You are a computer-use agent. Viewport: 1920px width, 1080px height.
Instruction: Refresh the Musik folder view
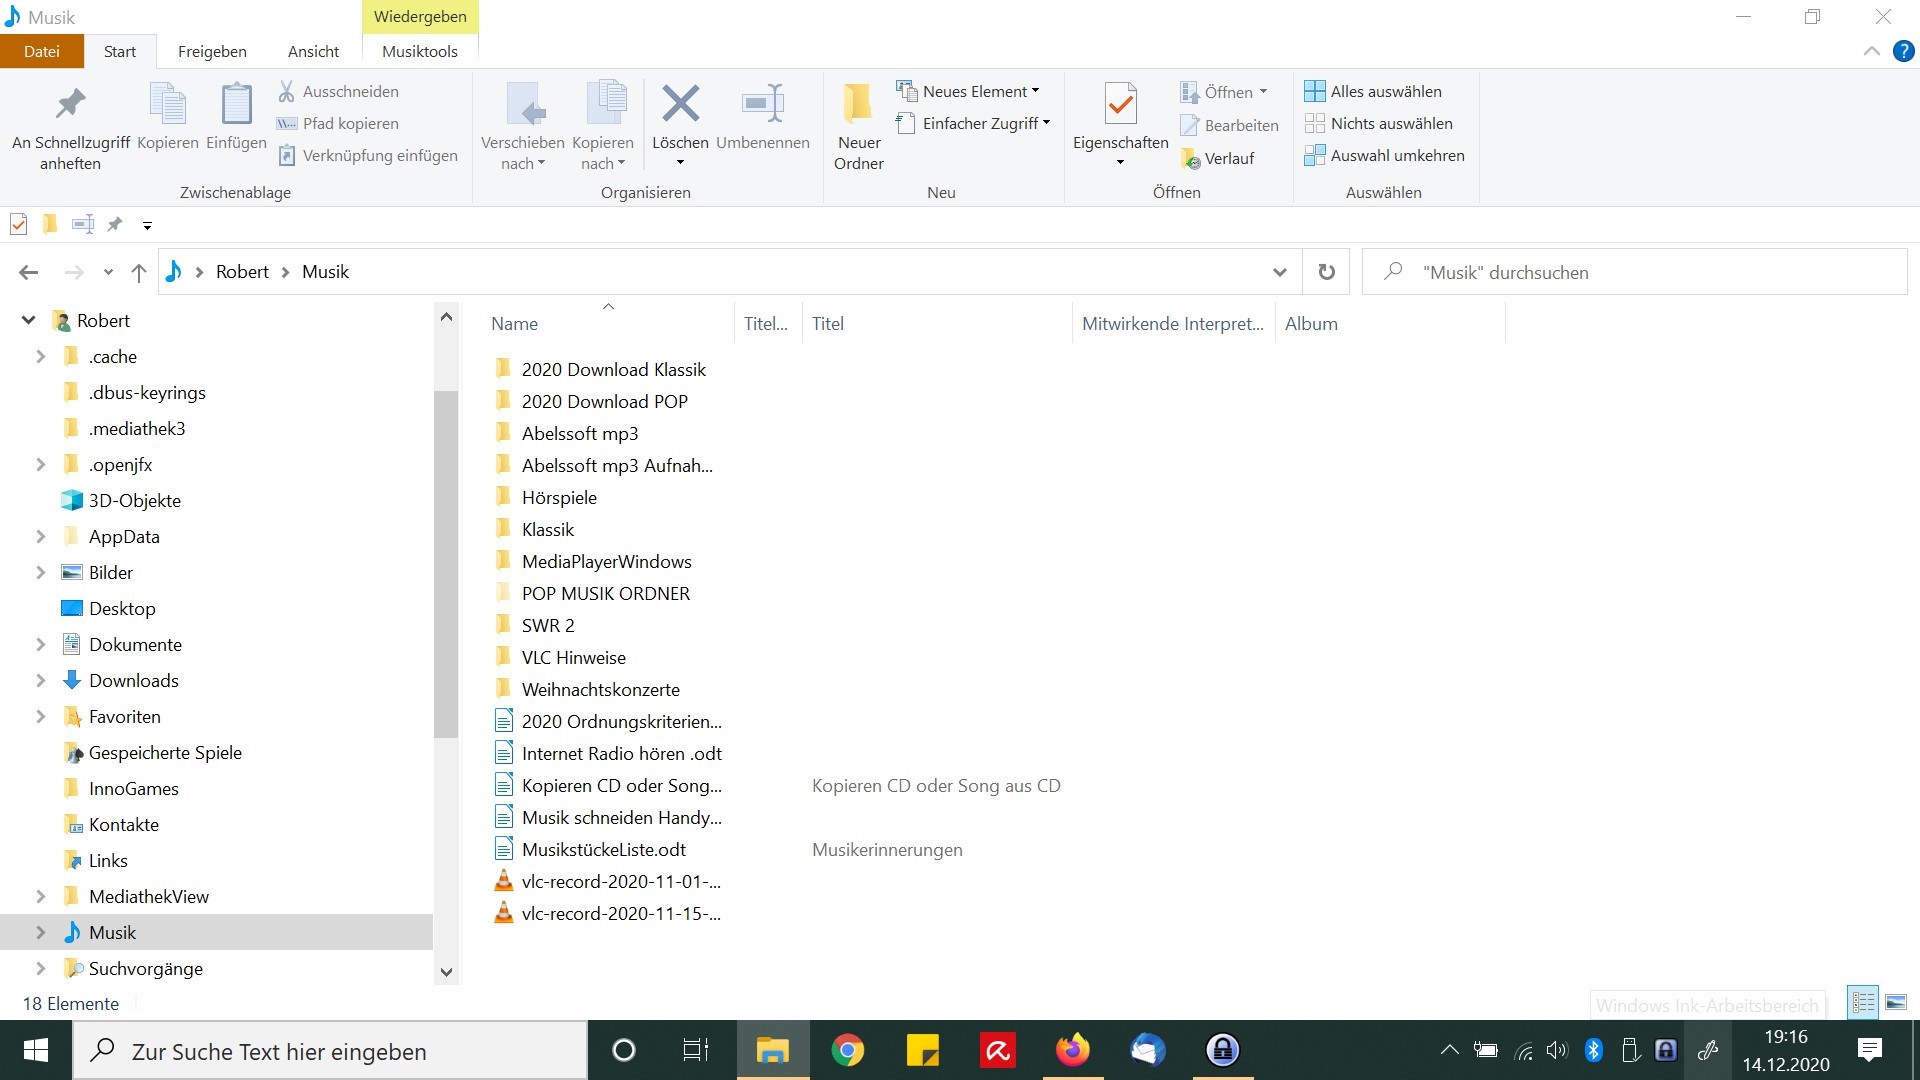(1326, 272)
